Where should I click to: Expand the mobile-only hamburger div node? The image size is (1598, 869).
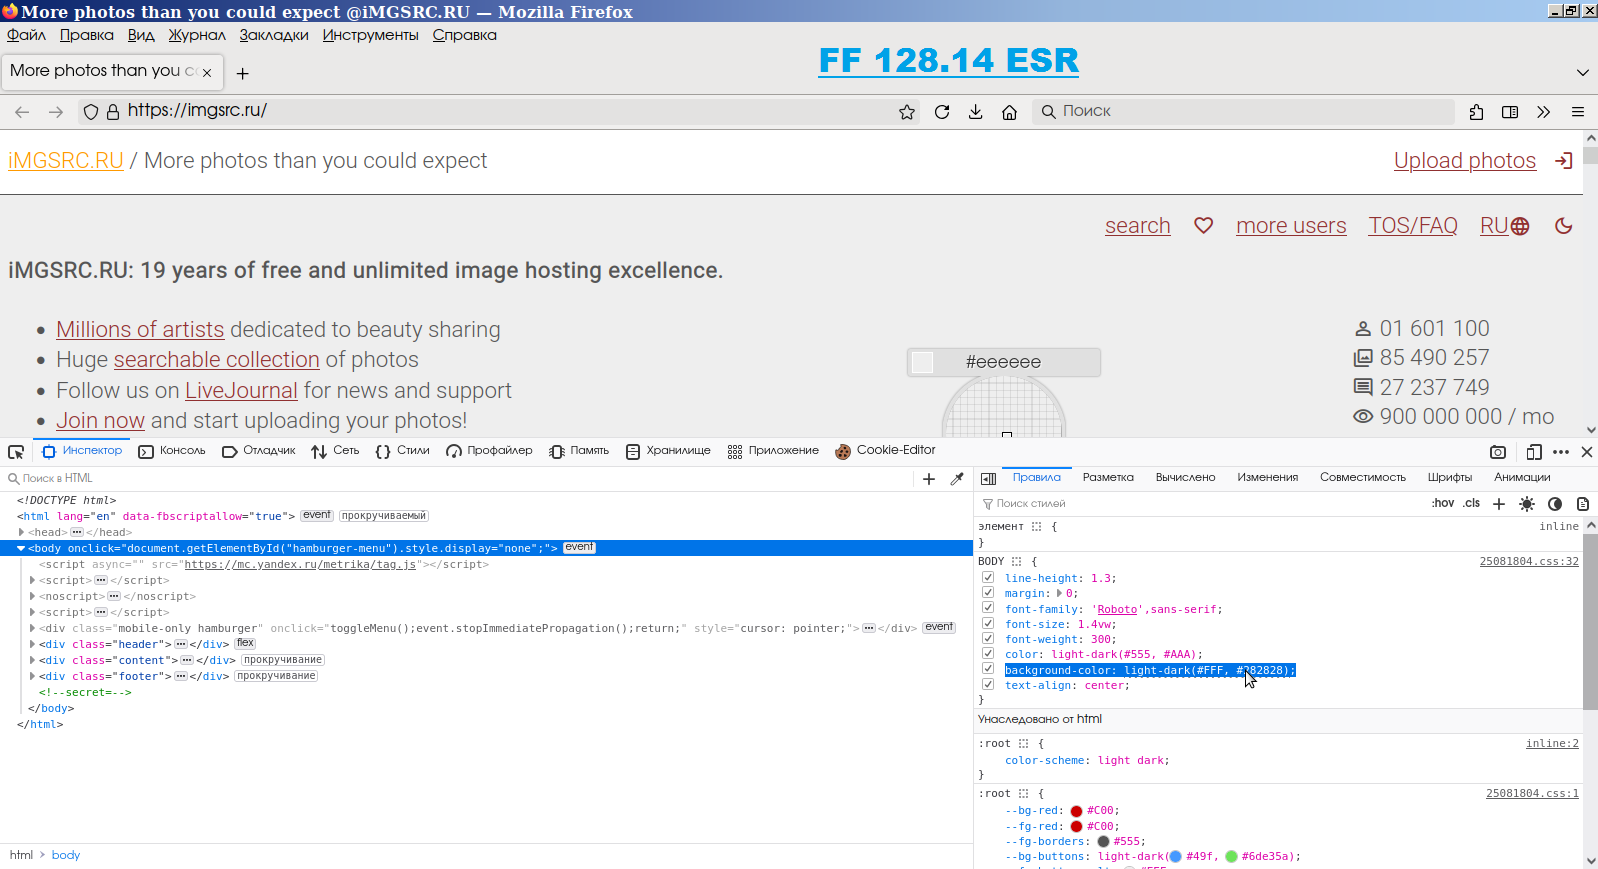click(32, 628)
